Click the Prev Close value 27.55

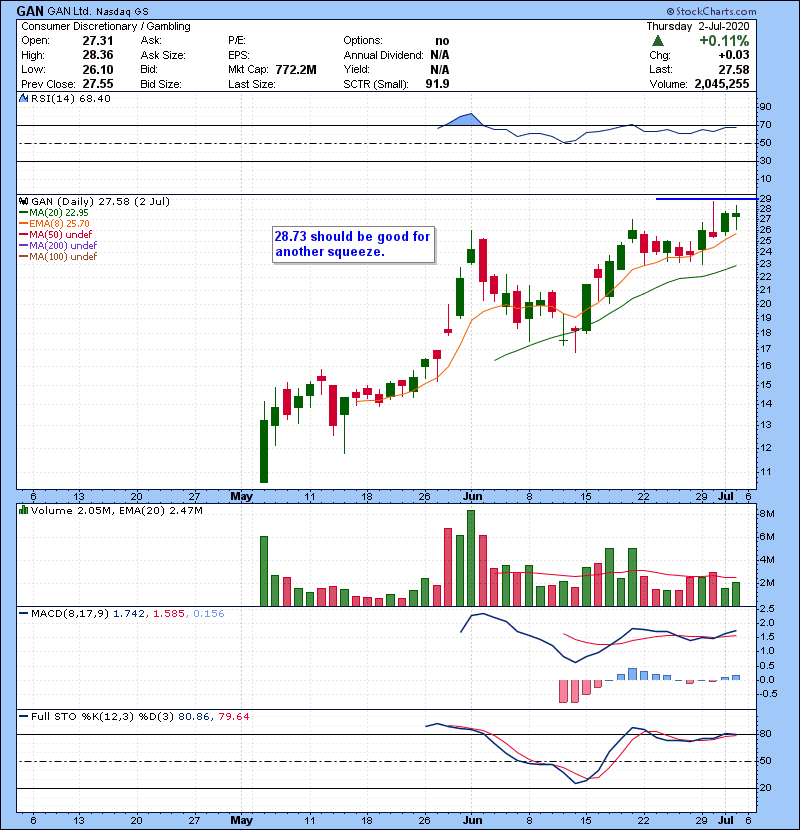(x=98, y=84)
